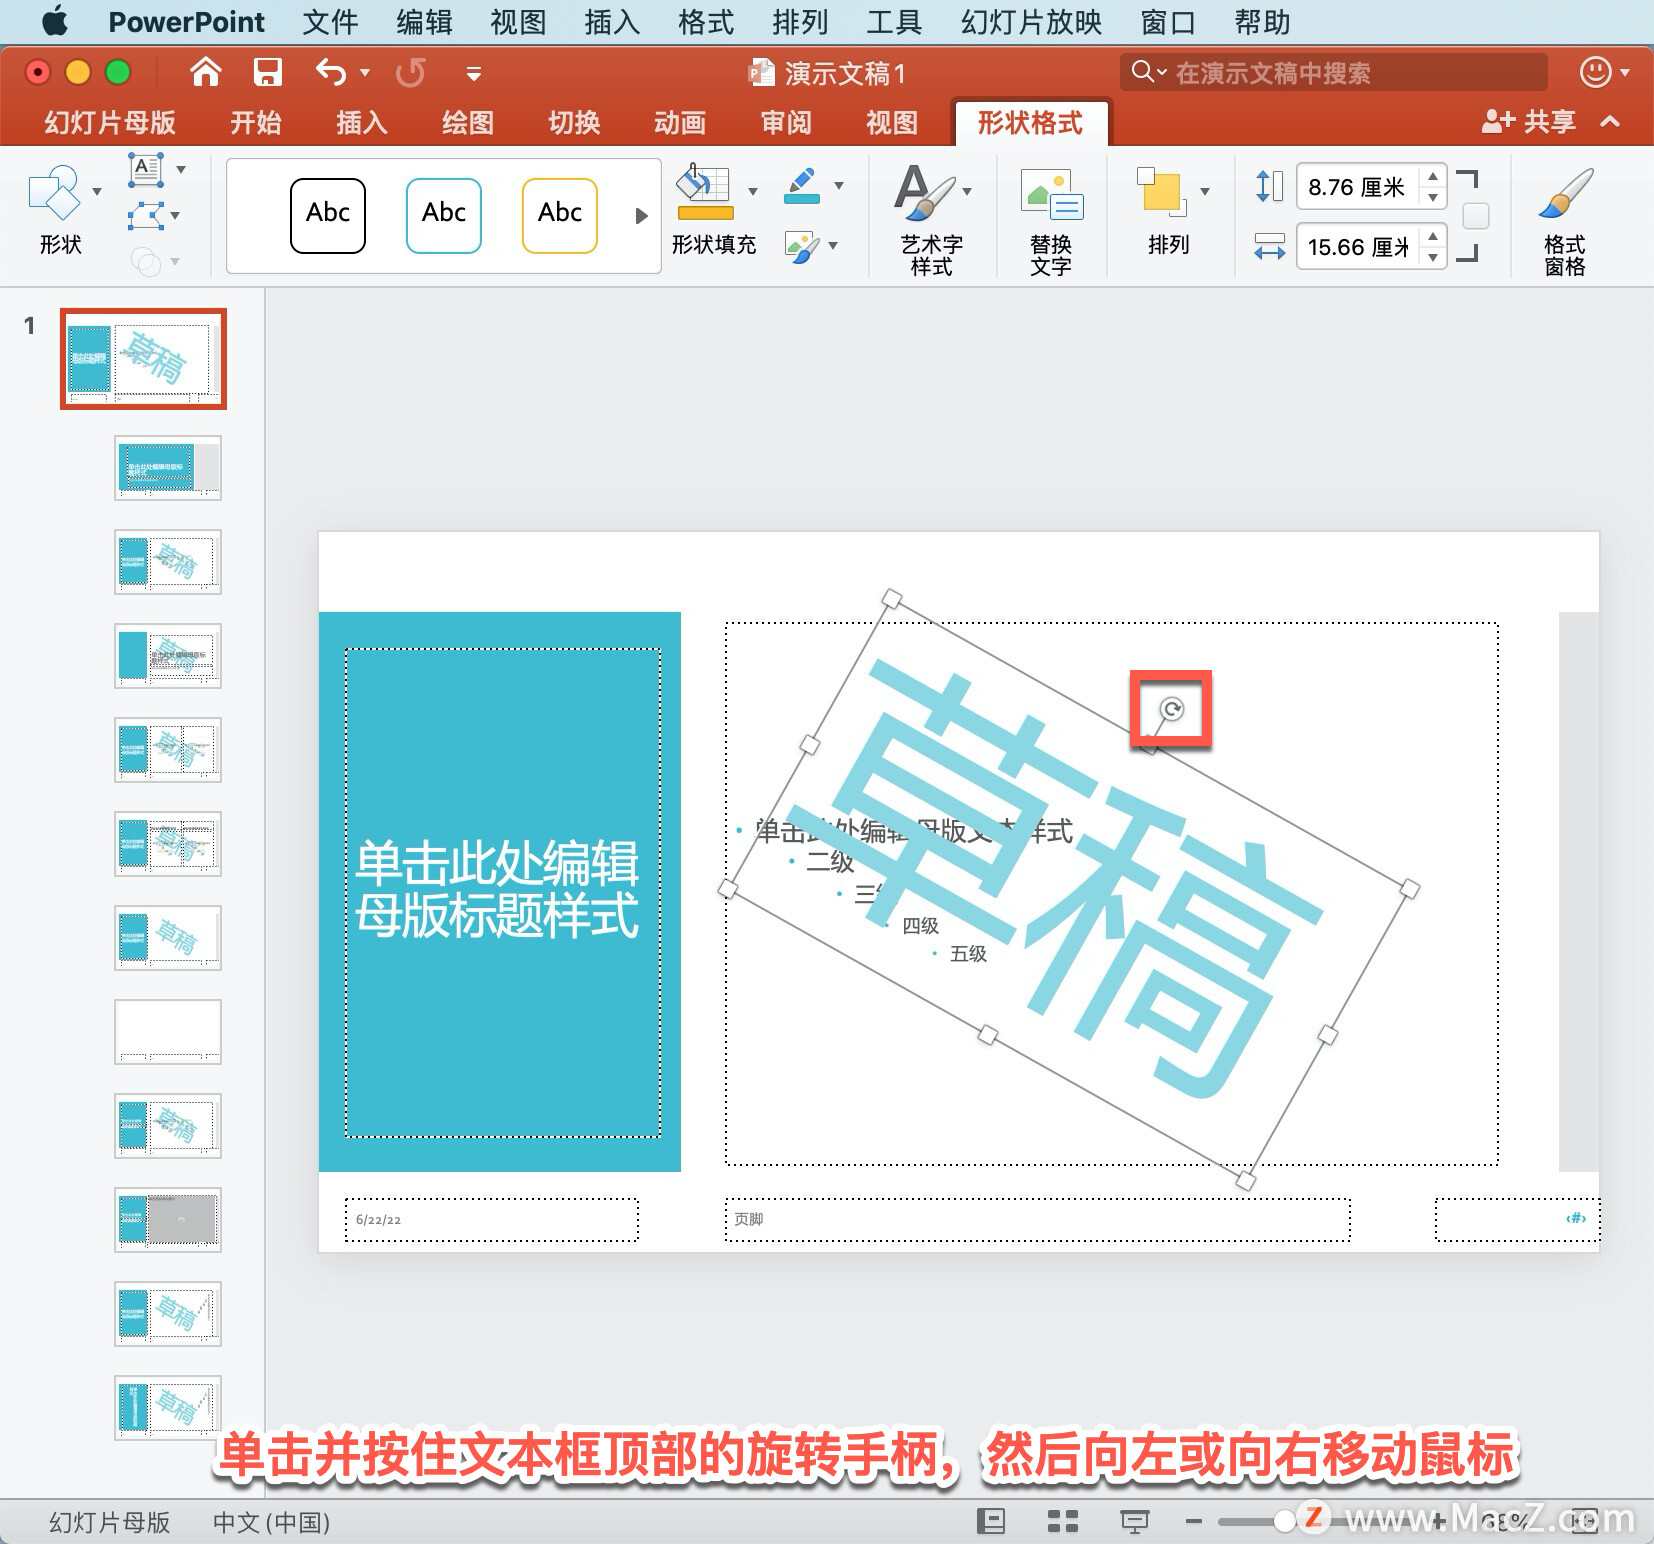Image resolution: width=1654 pixels, height=1544 pixels.
Task: Click the zoom out minus button
Action: tap(1193, 1521)
